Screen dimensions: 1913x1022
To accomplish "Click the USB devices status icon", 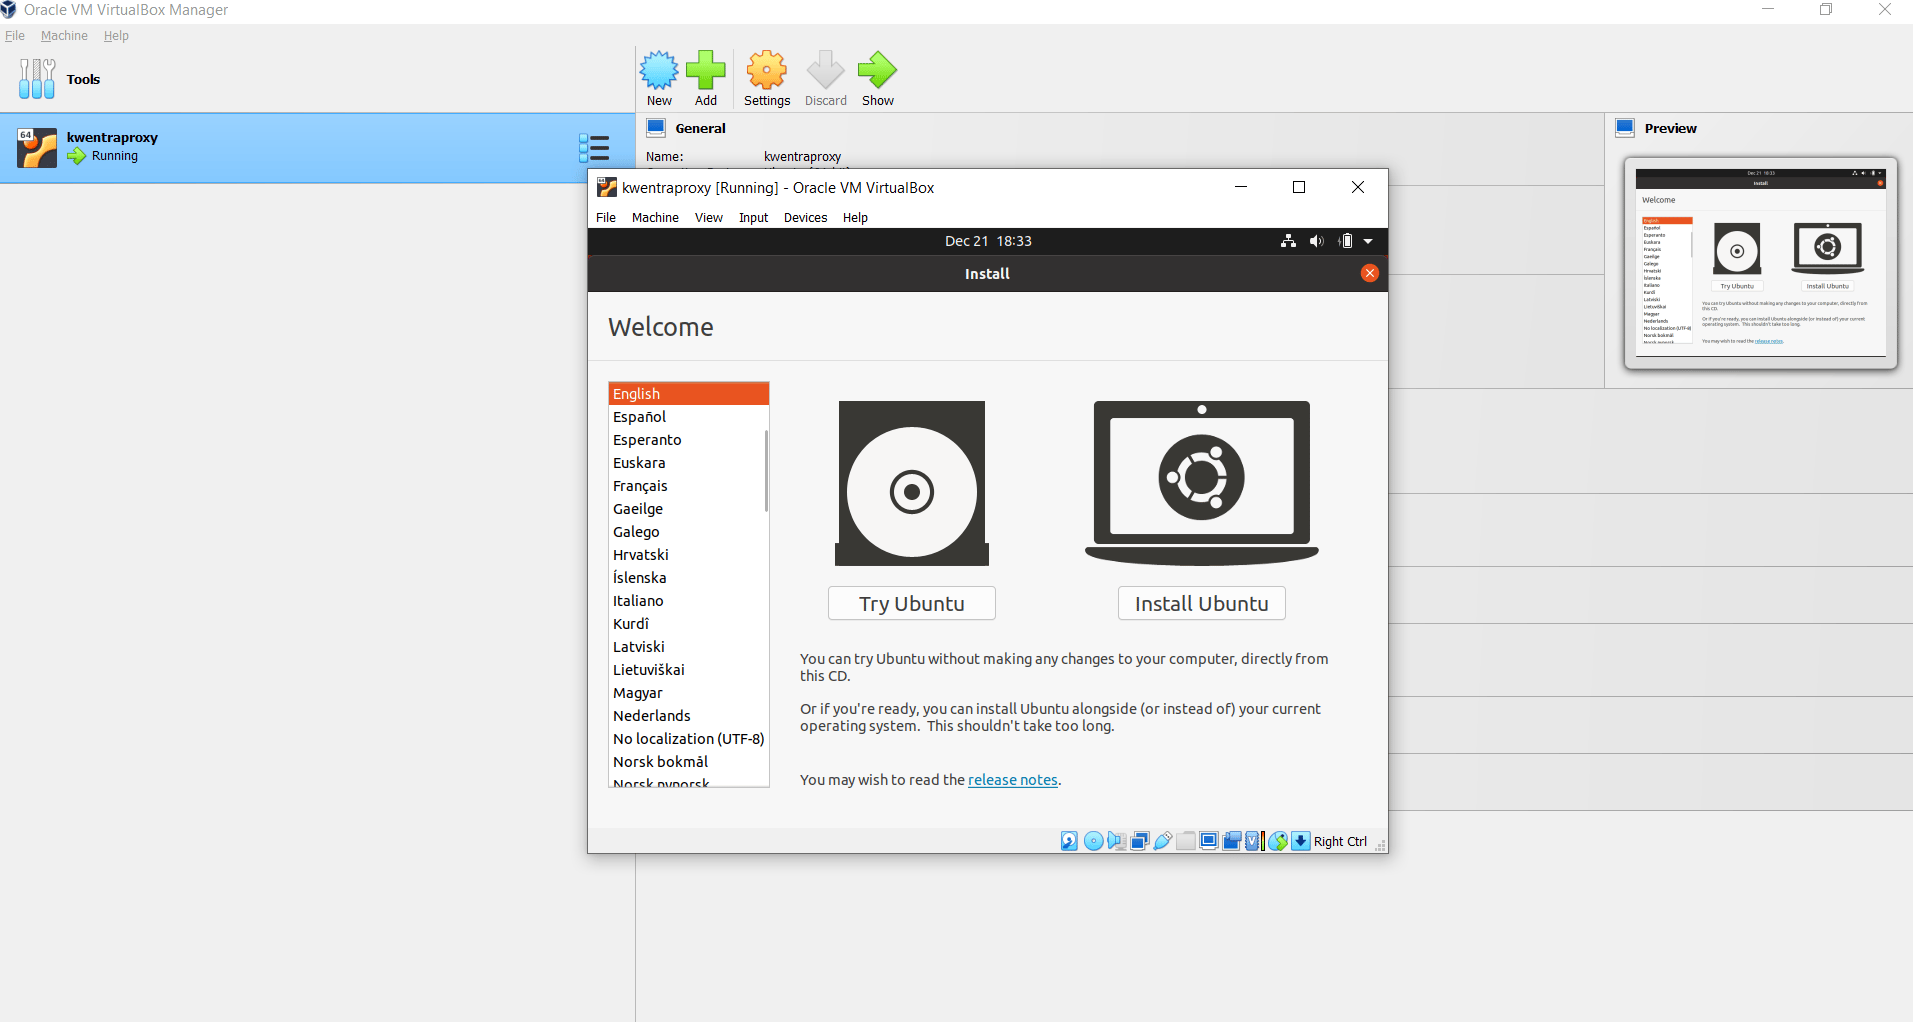I will pos(1162,841).
